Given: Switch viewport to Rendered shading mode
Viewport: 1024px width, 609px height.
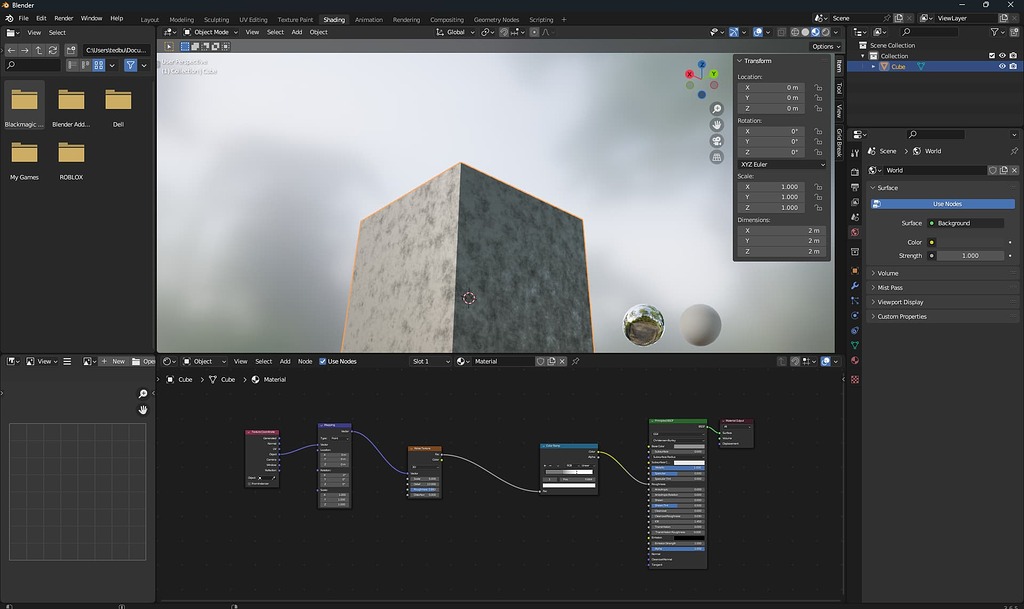Looking at the screenshot, I should [825, 32].
